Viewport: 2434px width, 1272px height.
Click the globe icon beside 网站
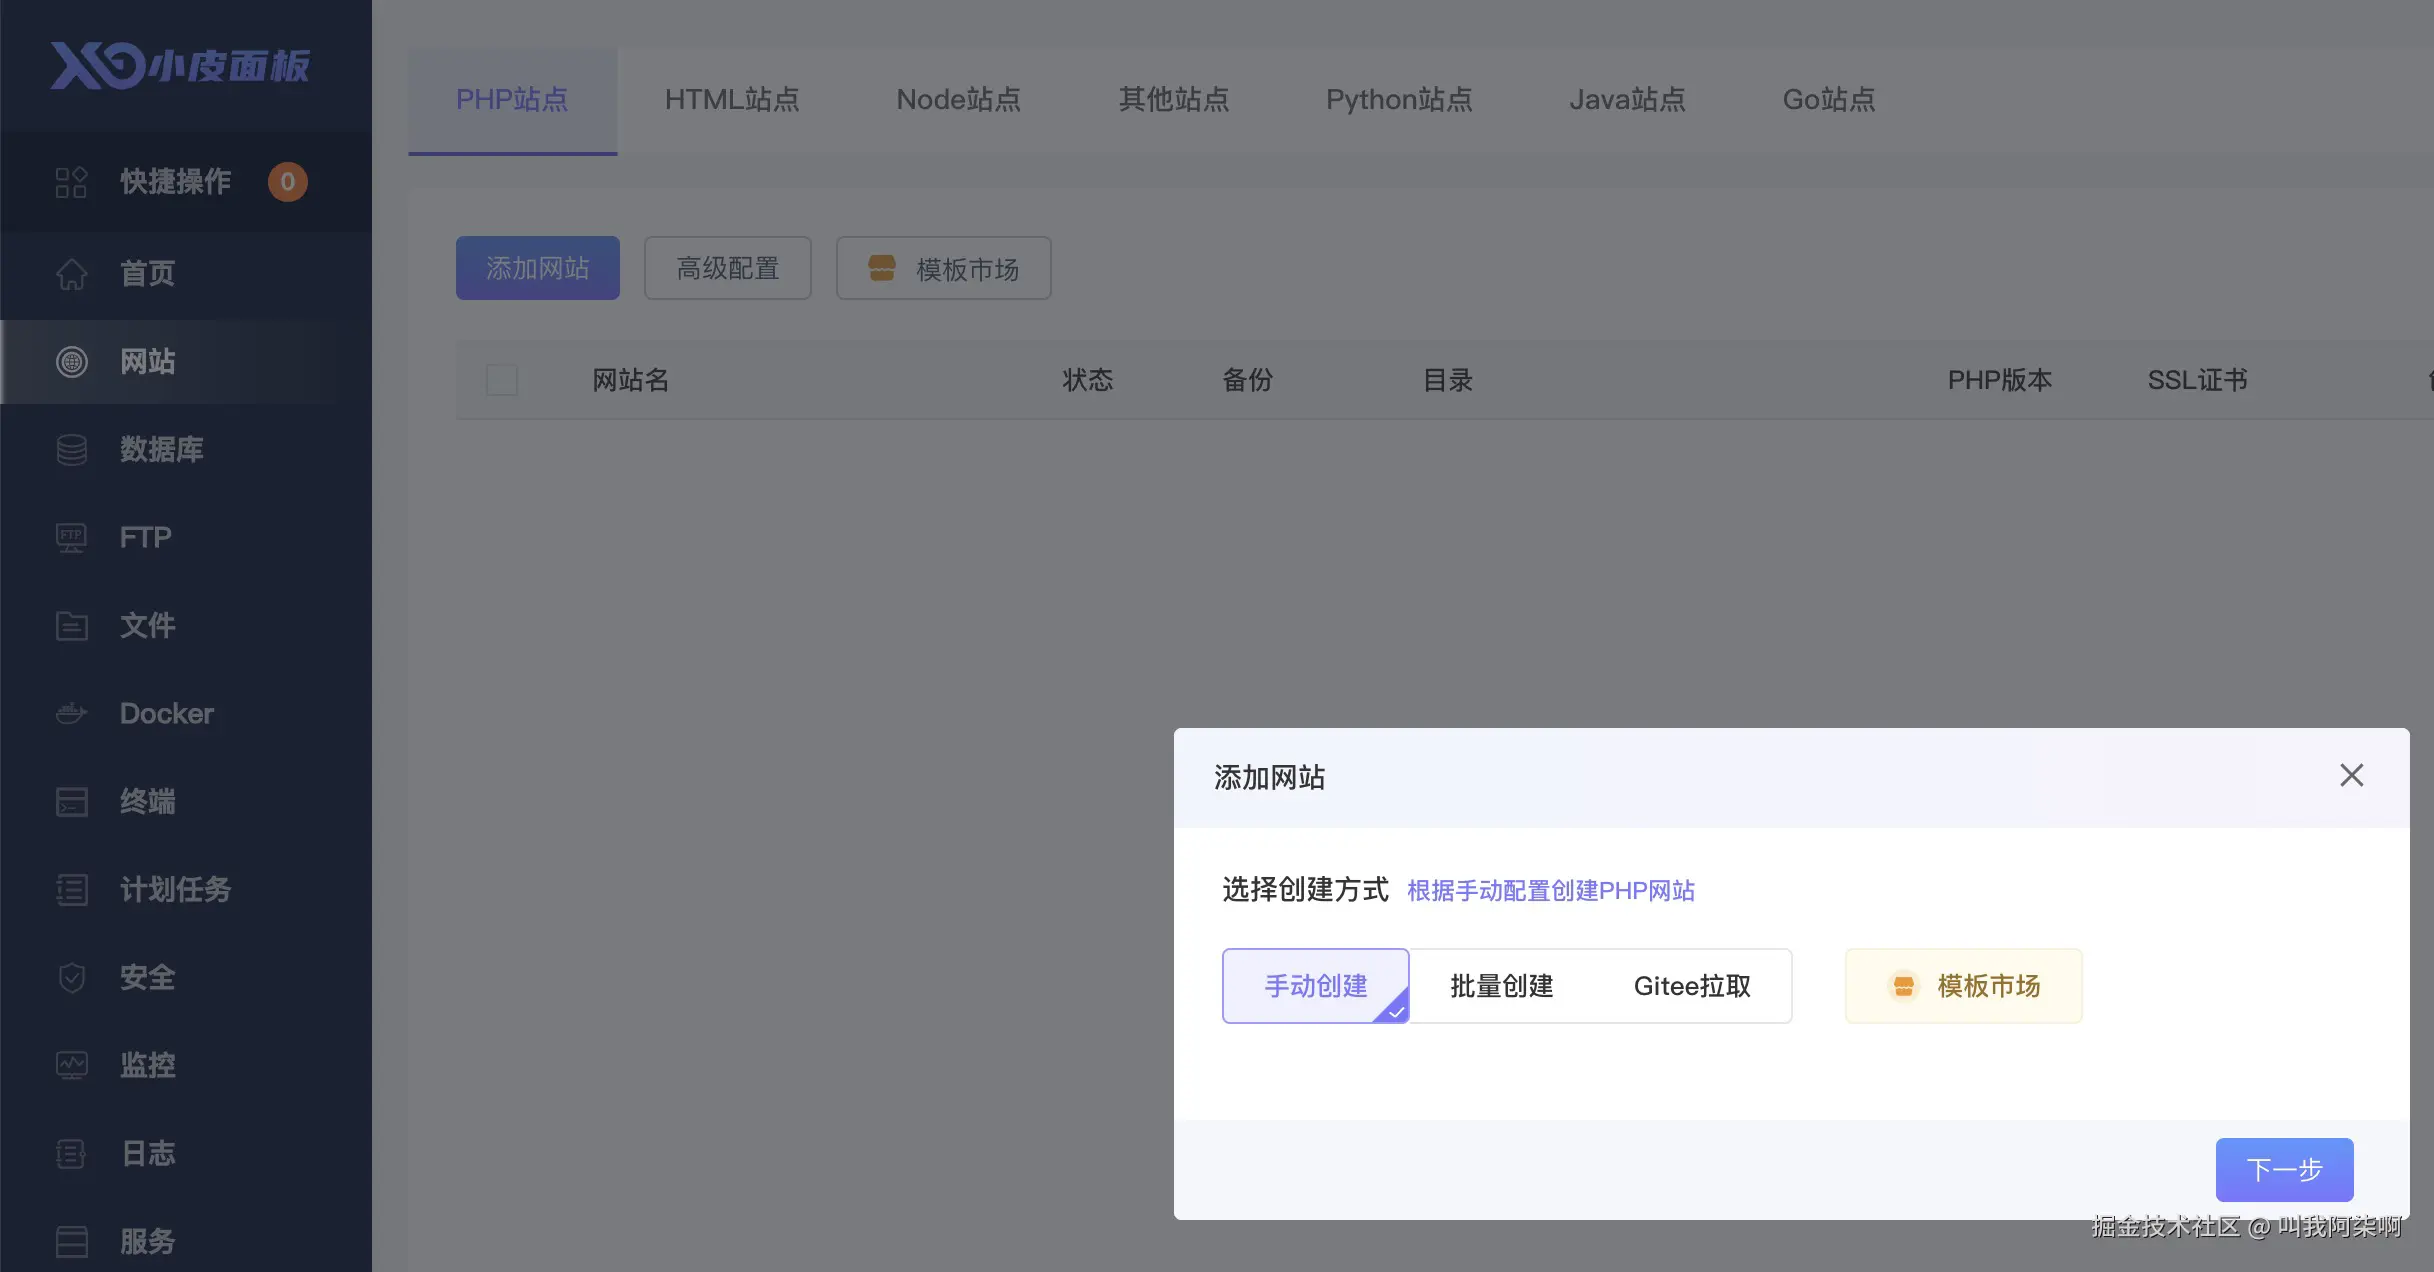(x=71, y=362)
